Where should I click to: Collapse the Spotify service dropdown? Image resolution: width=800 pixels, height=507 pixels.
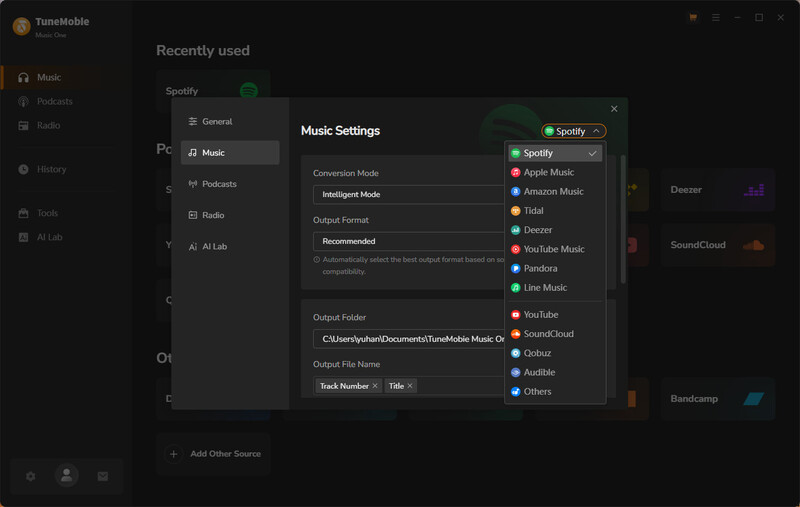pos(574,131)
